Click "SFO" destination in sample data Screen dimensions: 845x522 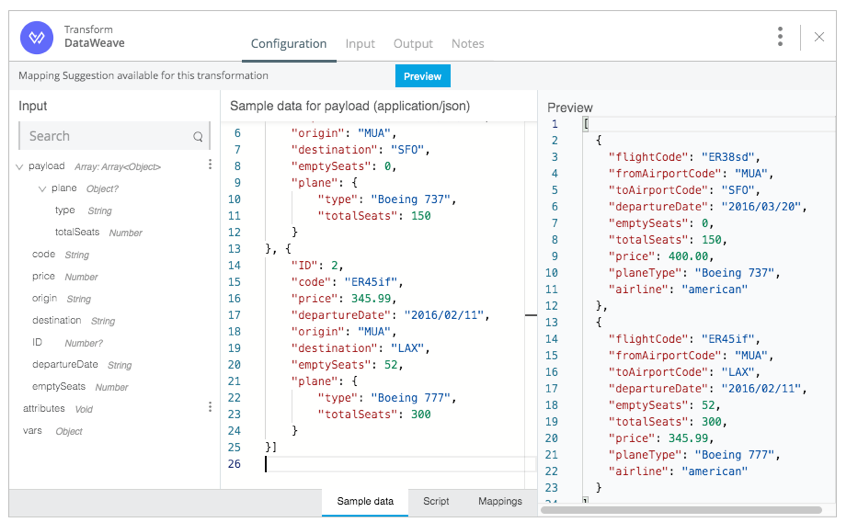pyautogui.click(x=407, y=150)
